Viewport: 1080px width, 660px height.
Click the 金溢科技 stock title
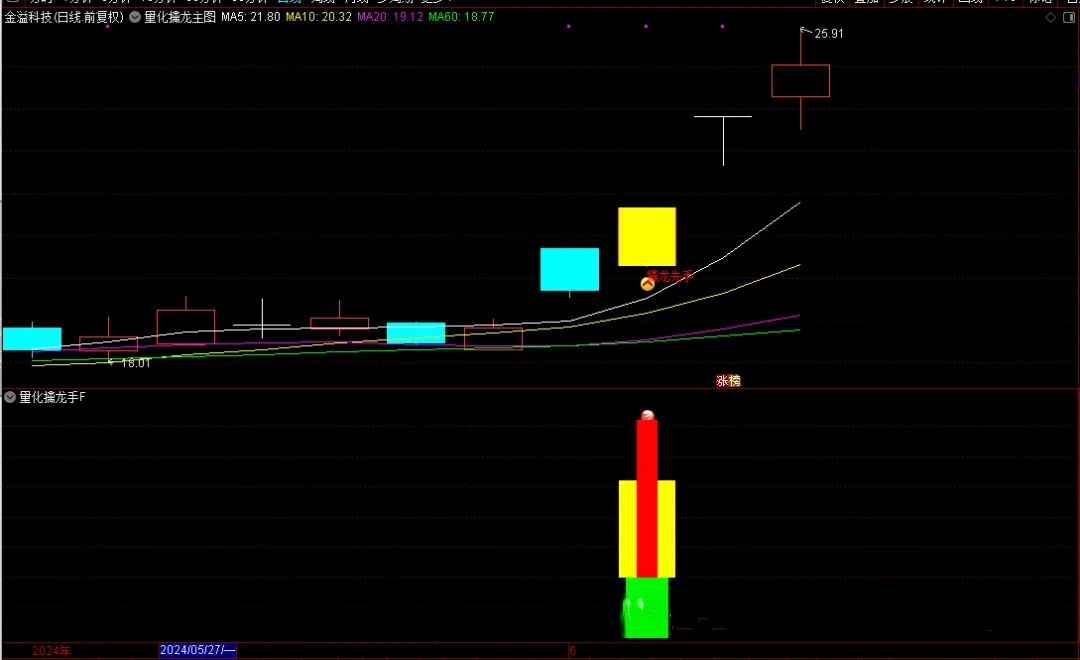[64, 17]
